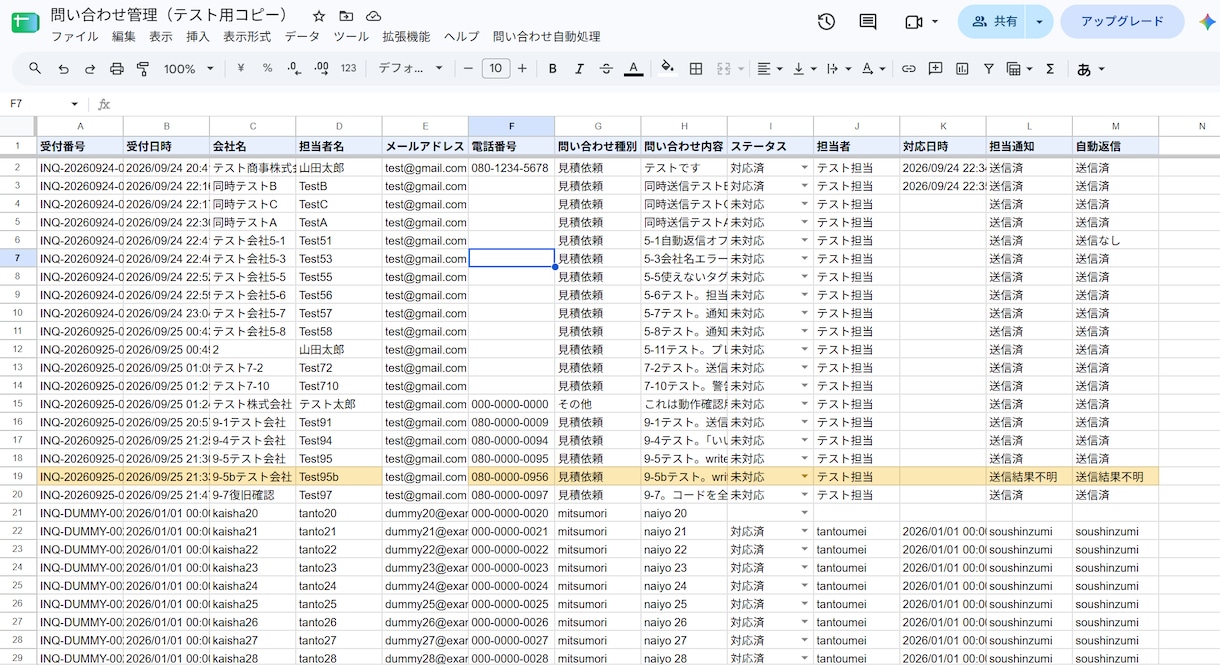Format as yen currency
The image size is (1220, 665).
pyautogui.click(x=241, y=69)
